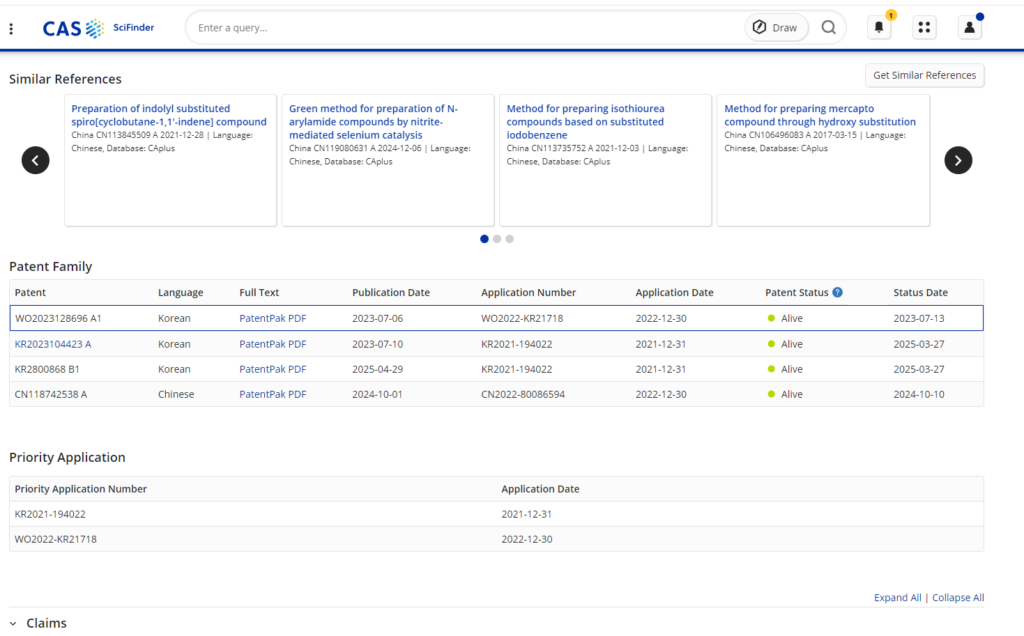Open the notifications bell
The height and width of the screenshot is (636, 1024).
coord(879,28)
